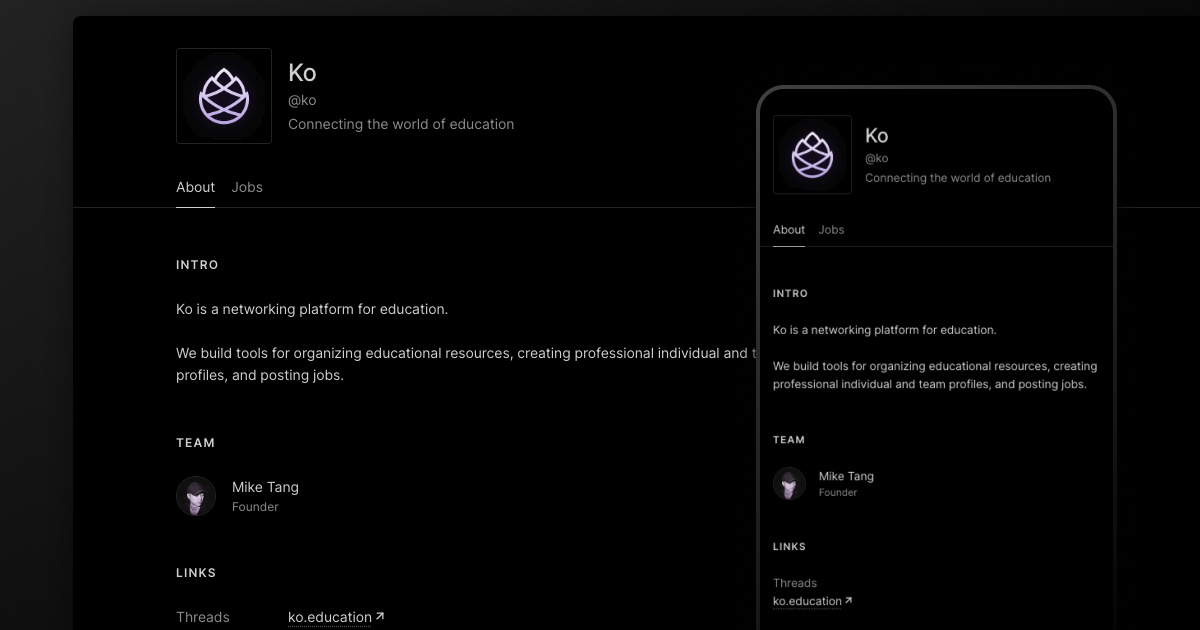The image size is (1200, 630).
Task: Click Mike Tang's avatar in the mobile preview
Action: pos(789,484)
